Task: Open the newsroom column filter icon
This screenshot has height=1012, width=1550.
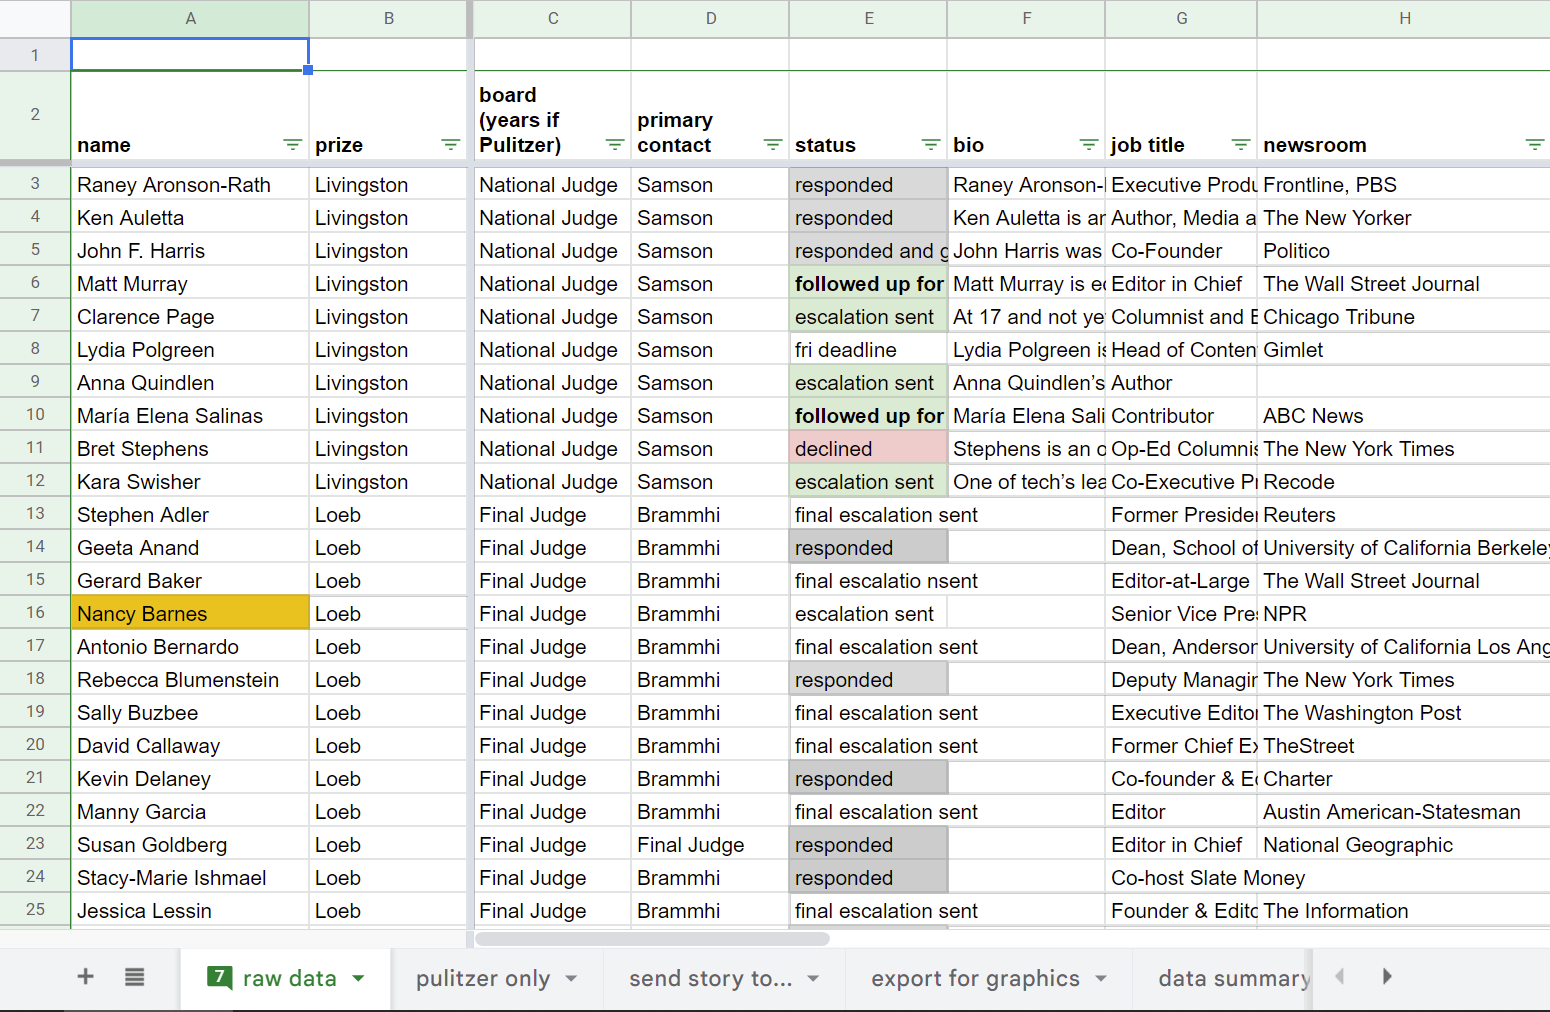Action: pyautogui.click(x=1534, y=145)
